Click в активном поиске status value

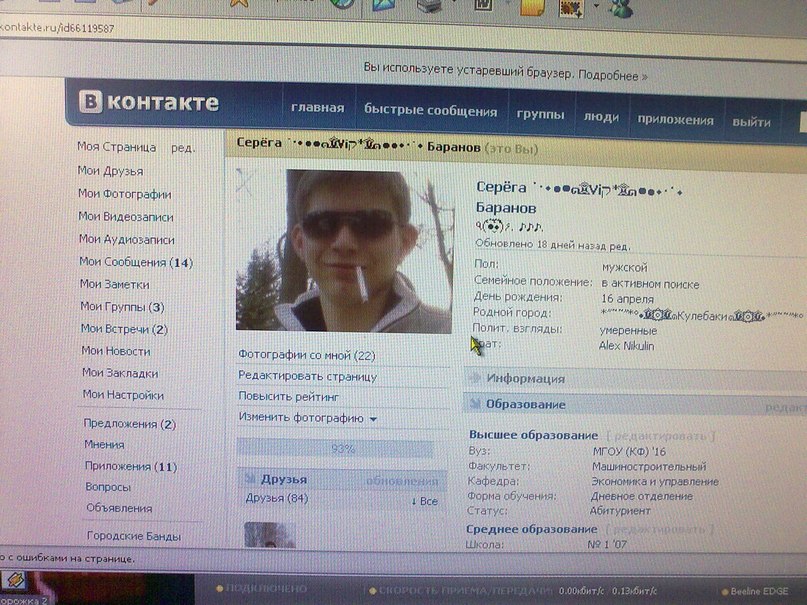point(650,284)
